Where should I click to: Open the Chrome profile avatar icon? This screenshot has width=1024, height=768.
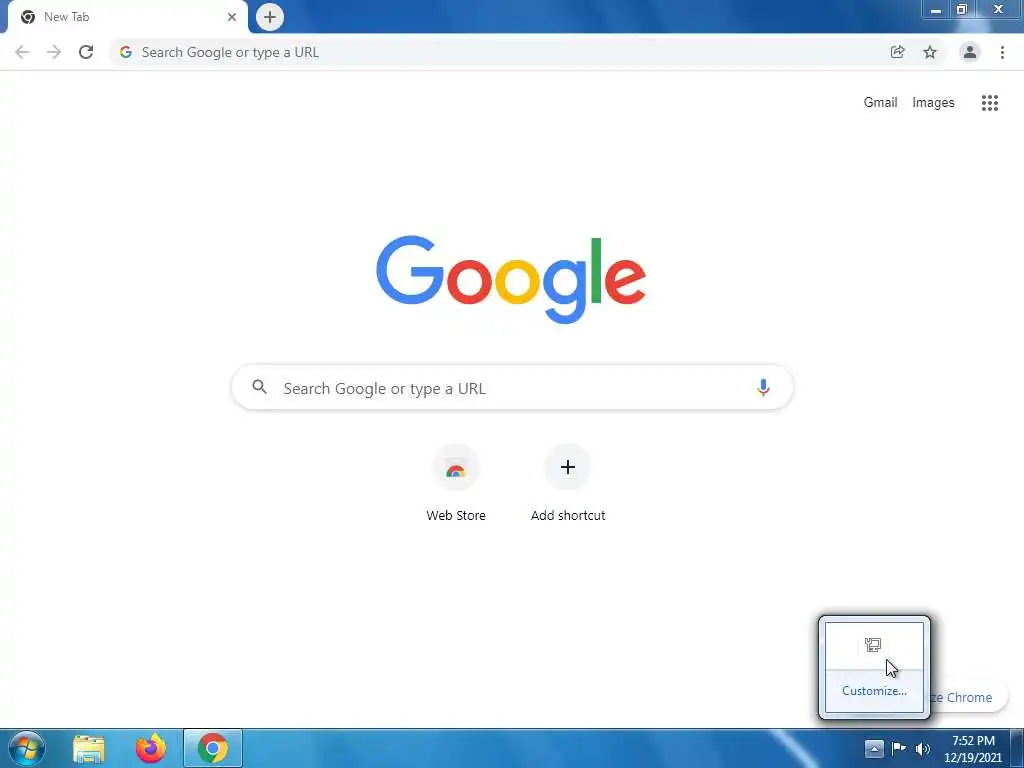pos(970,52)
